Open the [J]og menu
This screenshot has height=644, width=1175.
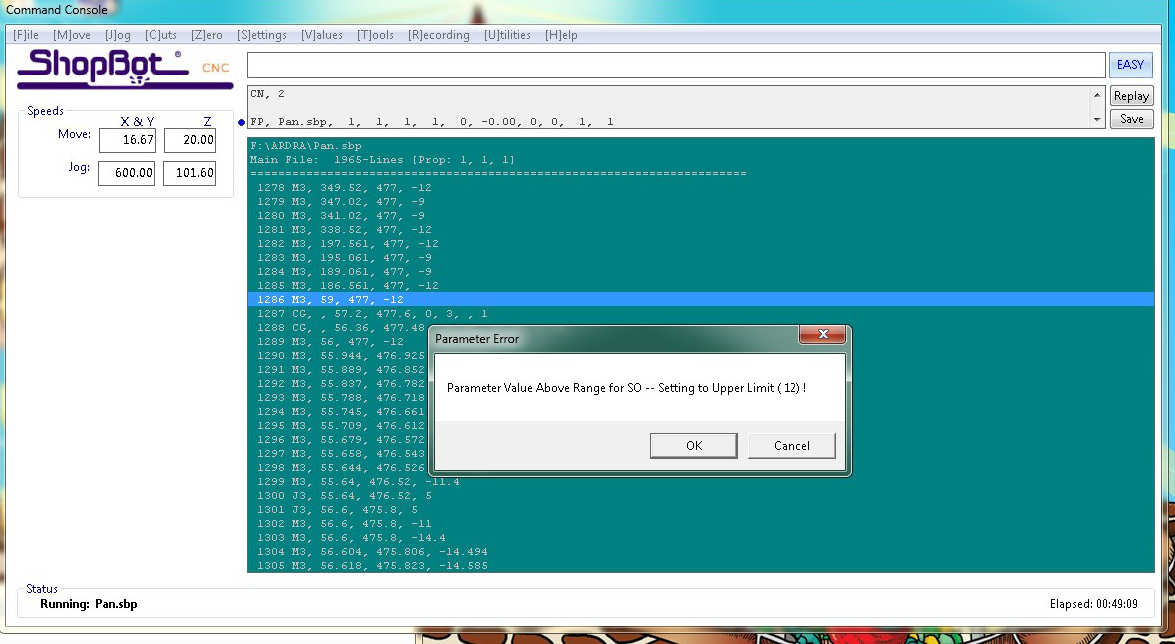[118, 35]
